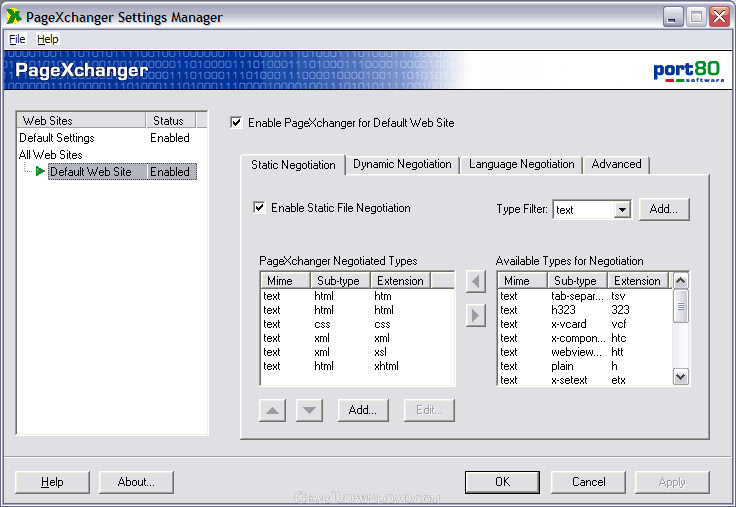736x507 pixels.
Task: Click the right arrow between type lists
Action: [x=475, y=315]
